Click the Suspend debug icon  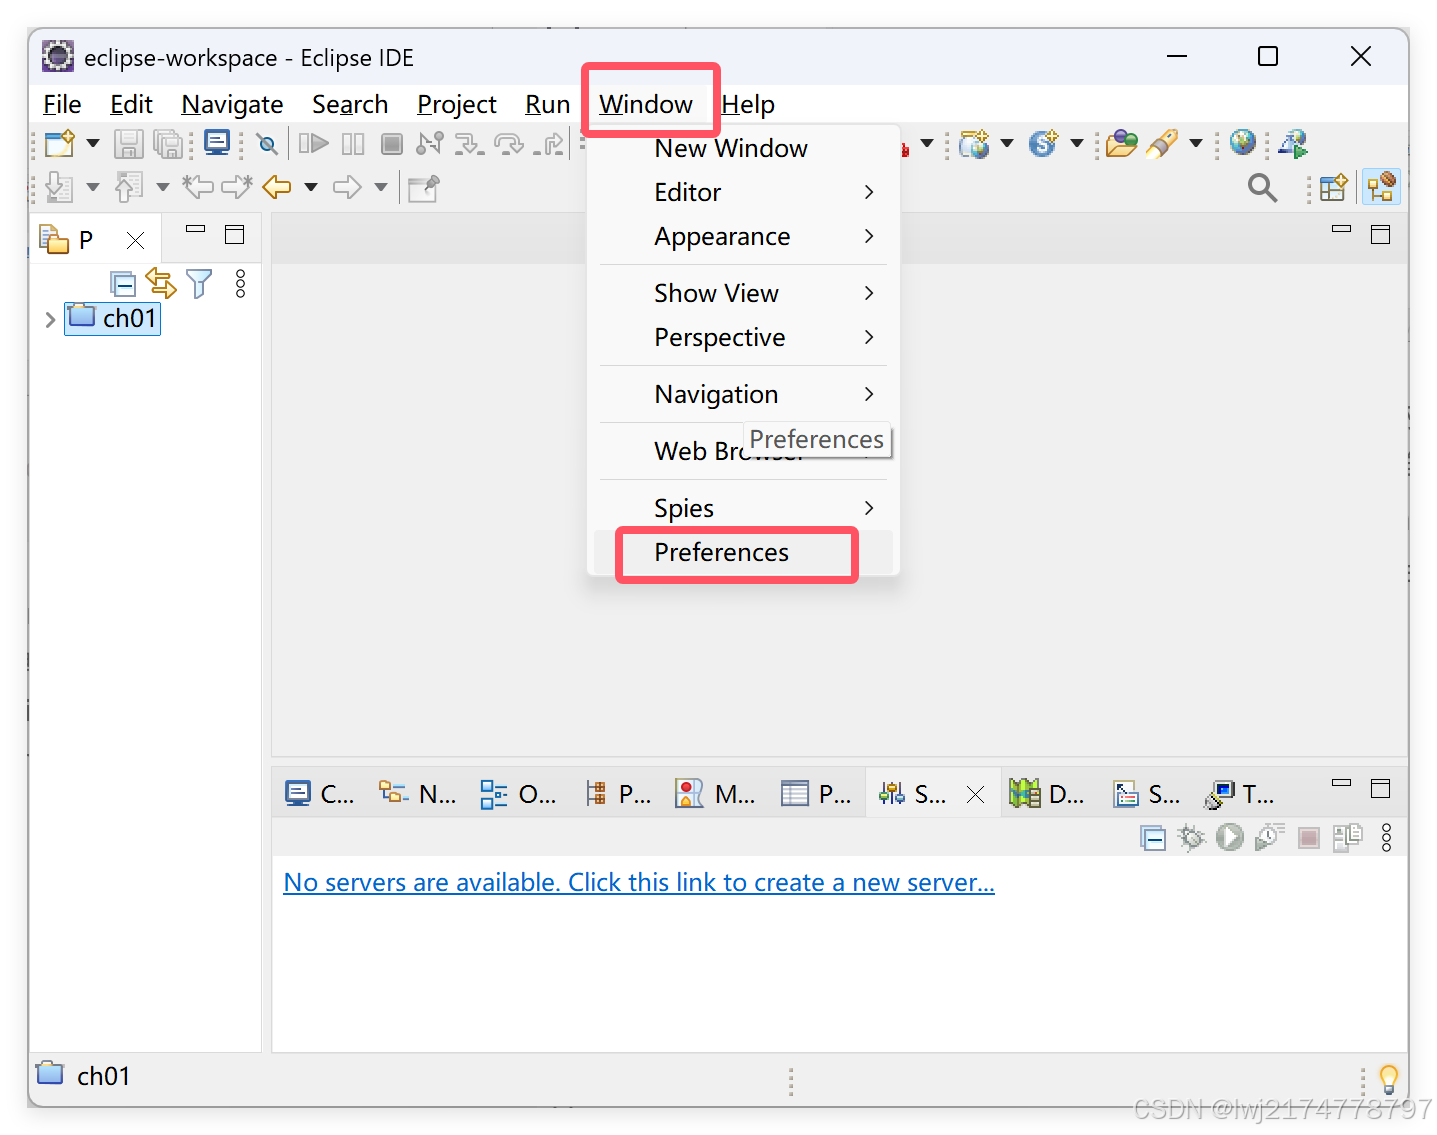click(x=353, y=144)
